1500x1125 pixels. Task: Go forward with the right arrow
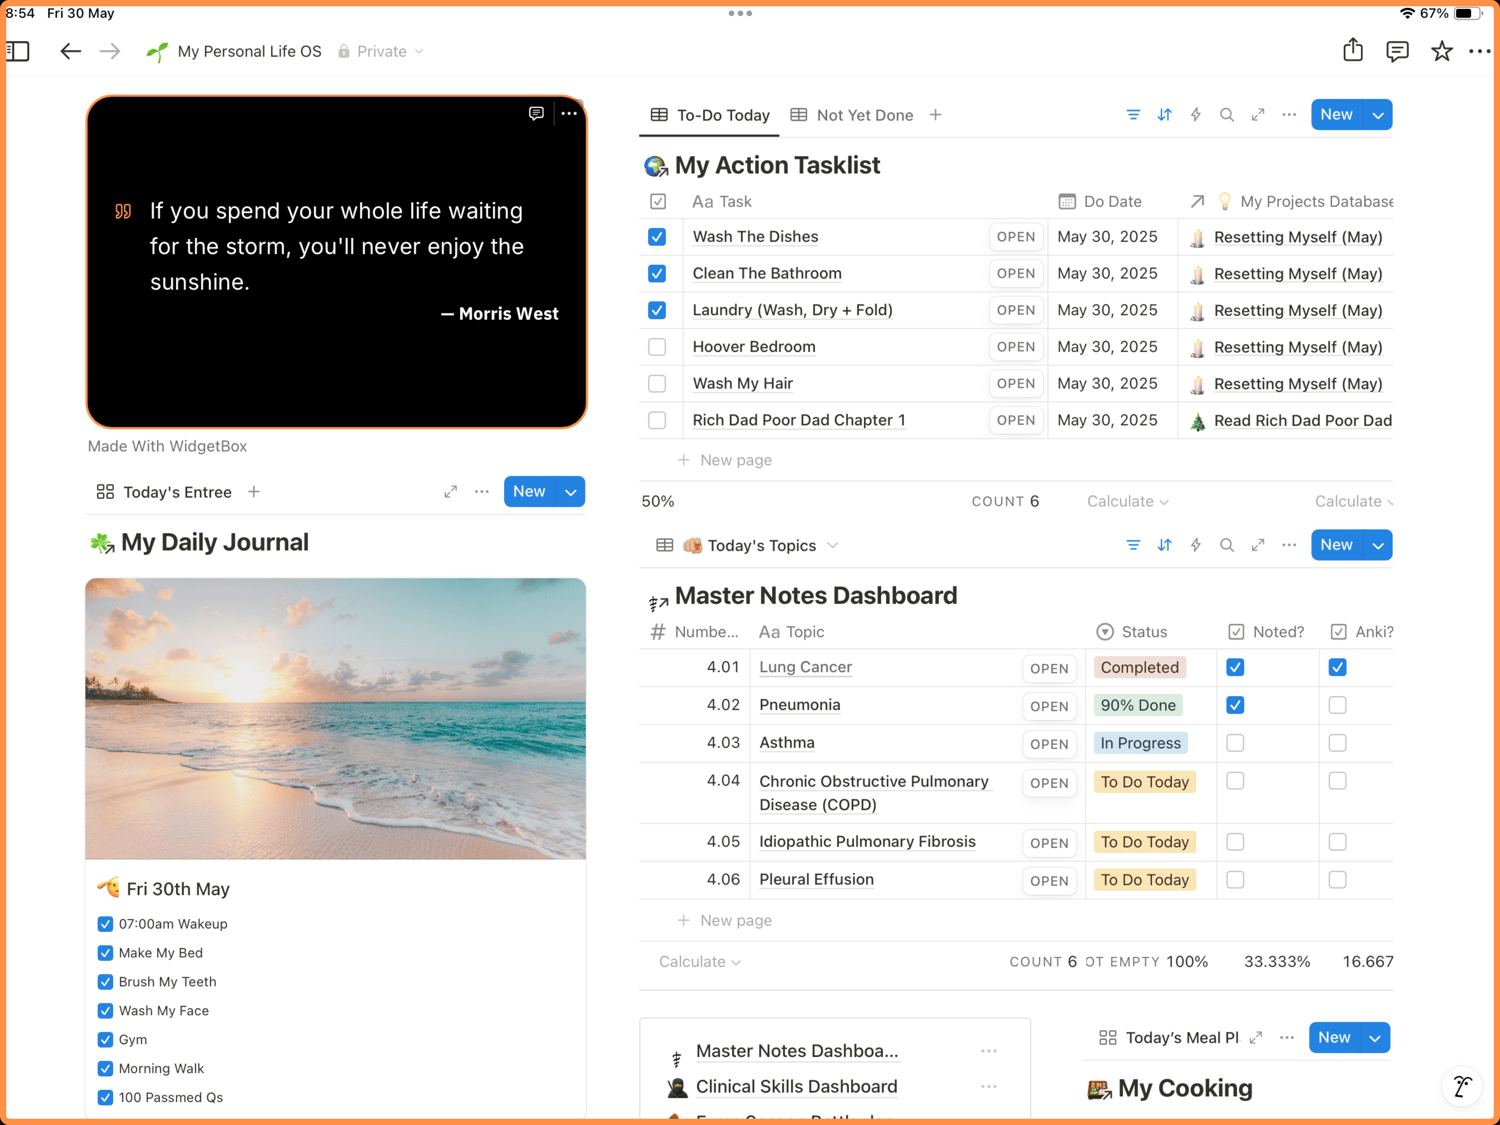pyautogui.click(x=110, y=51)
